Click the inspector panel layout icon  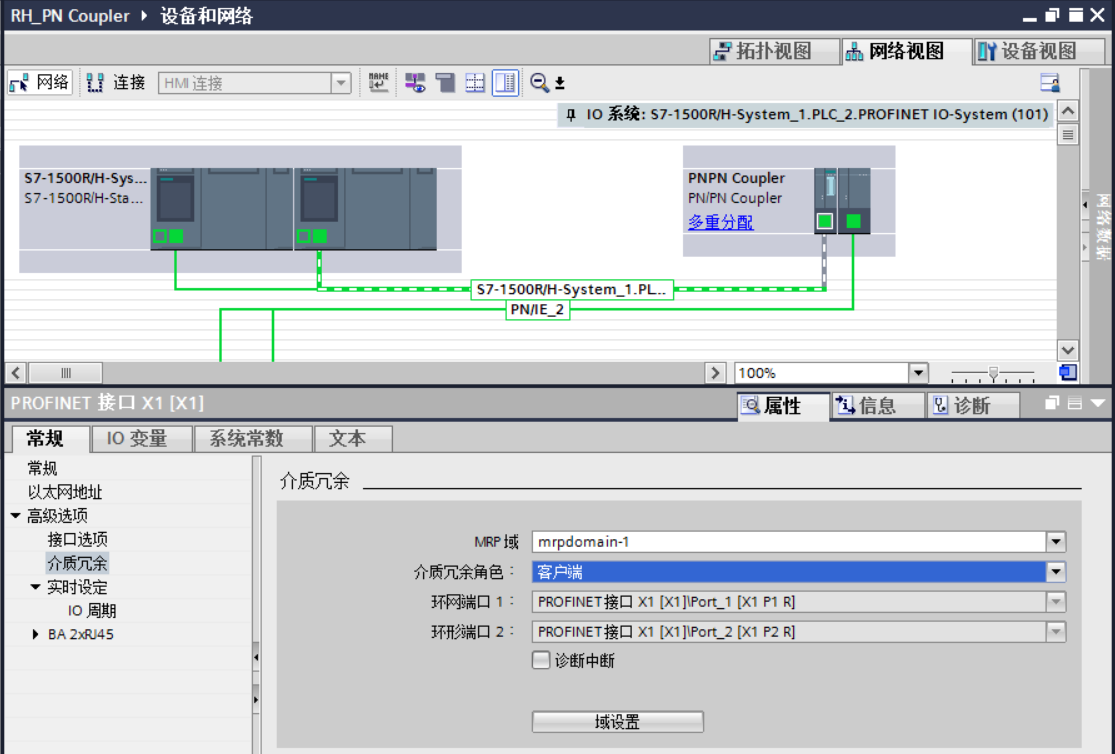click(x=1074, y=403)
